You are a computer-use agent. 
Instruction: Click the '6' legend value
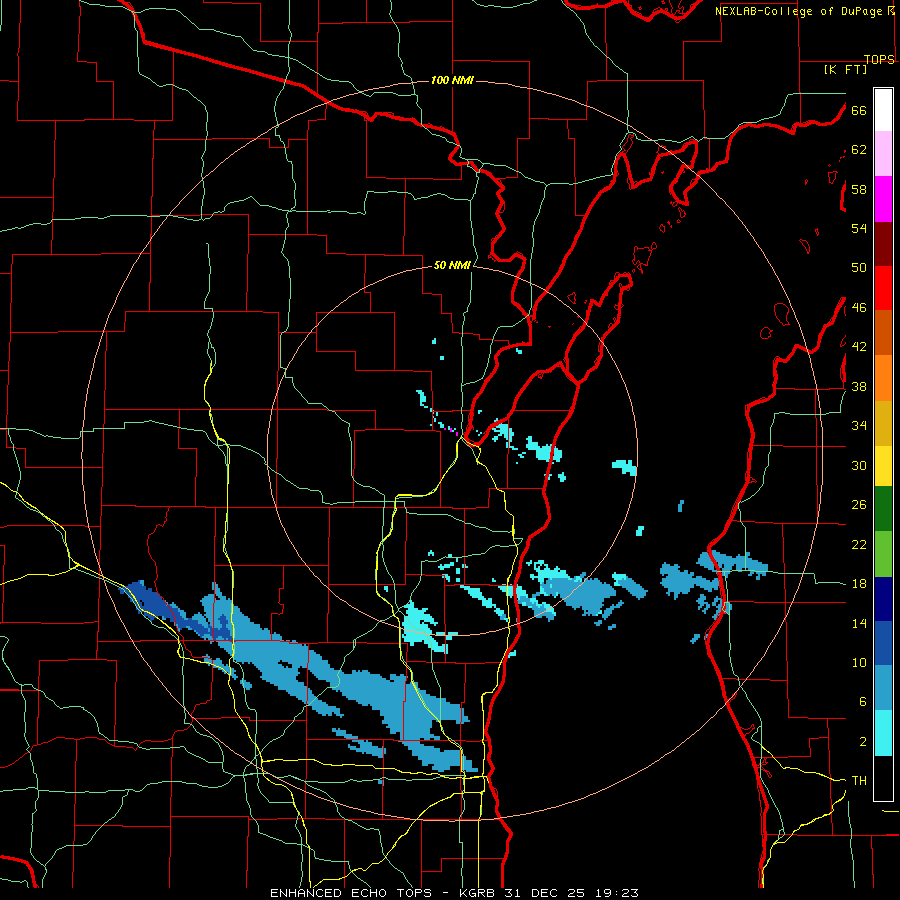(862, 702)
